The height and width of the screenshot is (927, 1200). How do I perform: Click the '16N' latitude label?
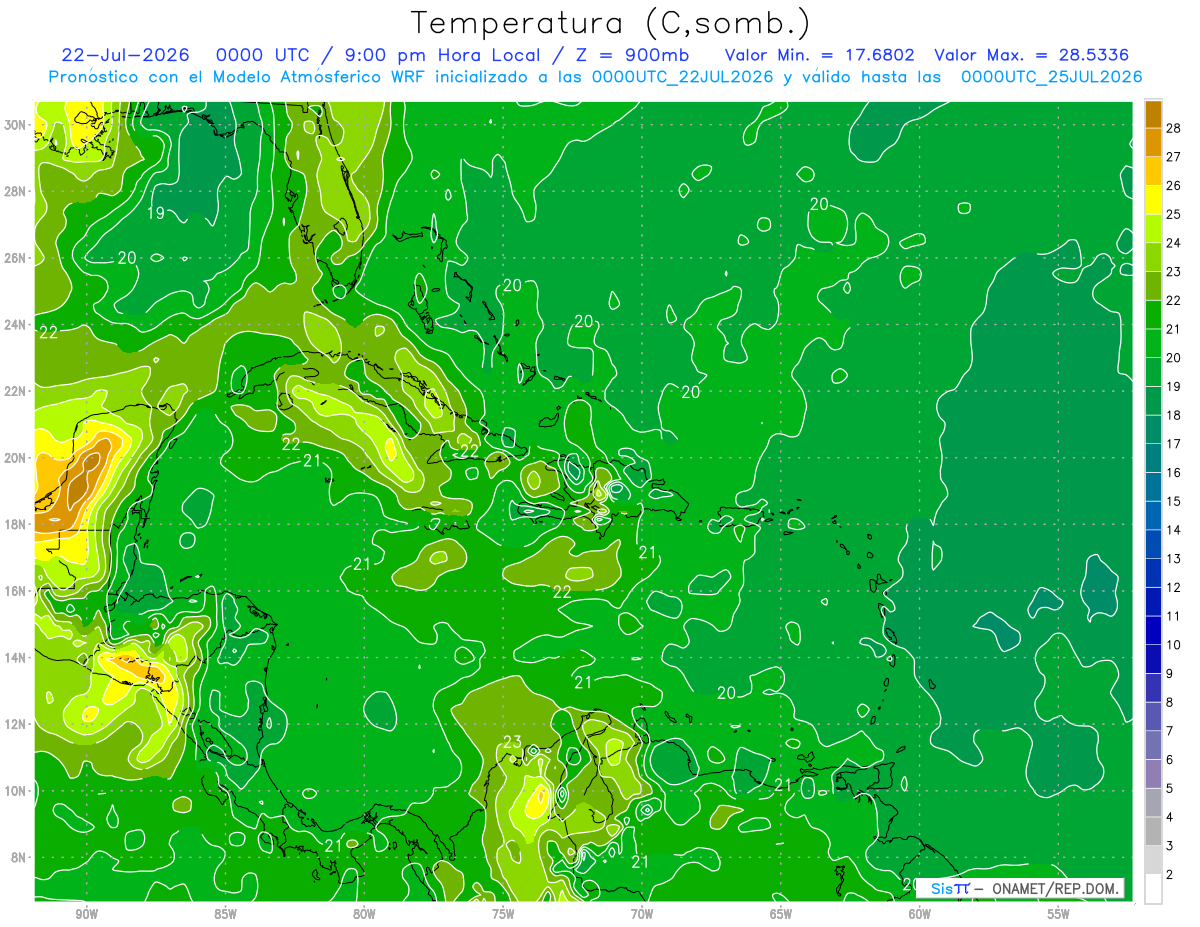[x=16, y=591]
